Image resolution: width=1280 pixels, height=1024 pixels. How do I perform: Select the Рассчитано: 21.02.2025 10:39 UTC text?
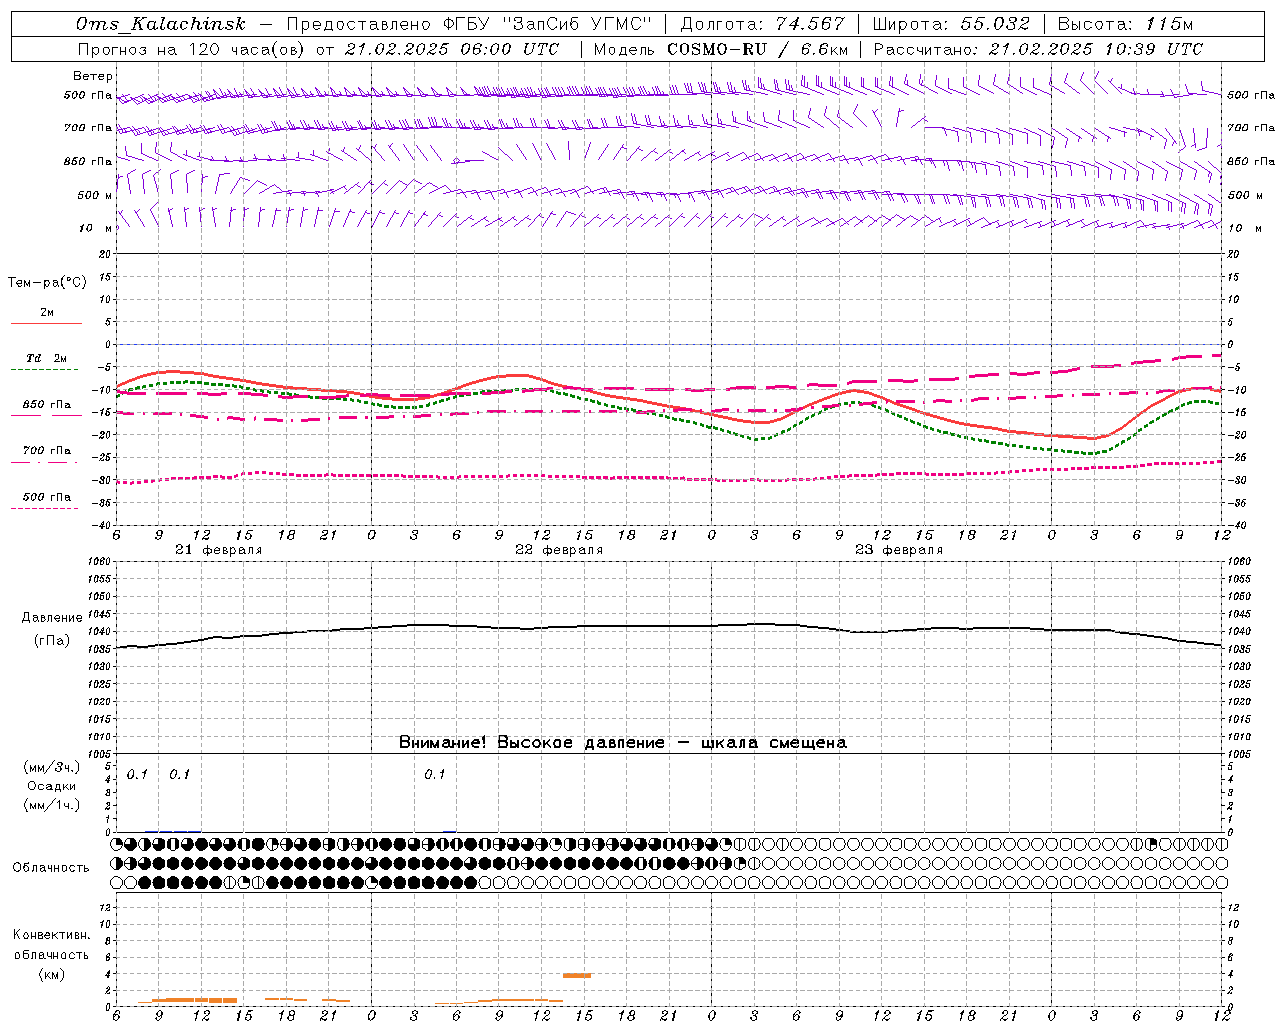(x=1038, y=49)
